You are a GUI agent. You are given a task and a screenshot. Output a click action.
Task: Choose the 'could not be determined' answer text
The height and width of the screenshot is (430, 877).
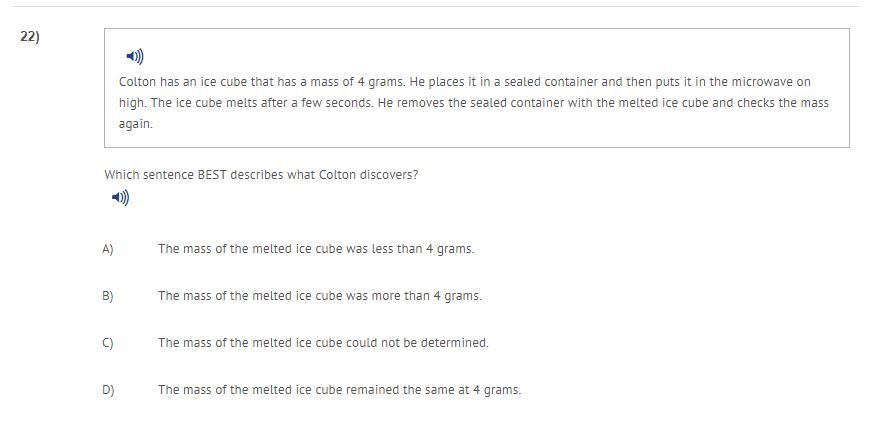[323, 343]
